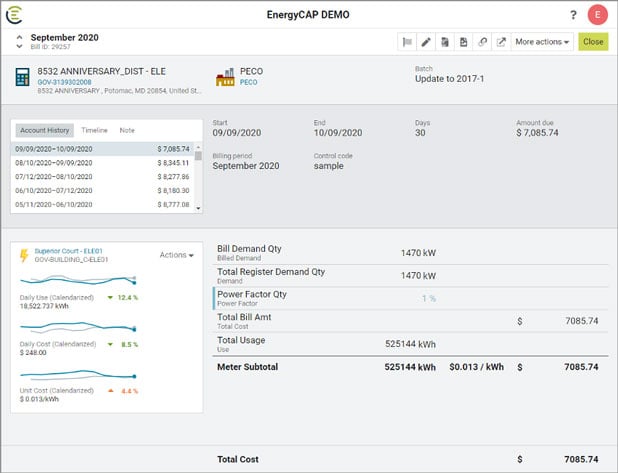Click the red user avatar E
The image size is (618, 473).
pyautogui.click(x=598, y=15)
